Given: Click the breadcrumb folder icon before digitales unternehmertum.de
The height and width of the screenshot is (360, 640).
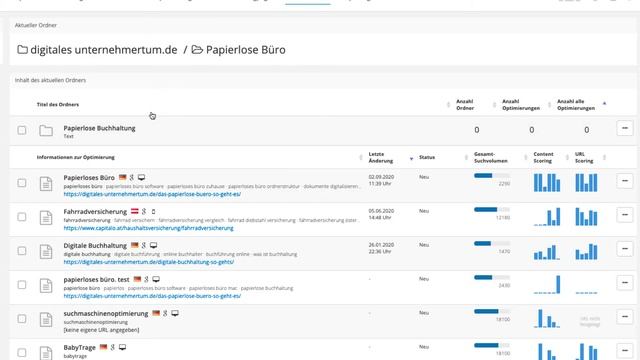Looking at the screenshot, I should pyautogui.click(x=22, y=50).
